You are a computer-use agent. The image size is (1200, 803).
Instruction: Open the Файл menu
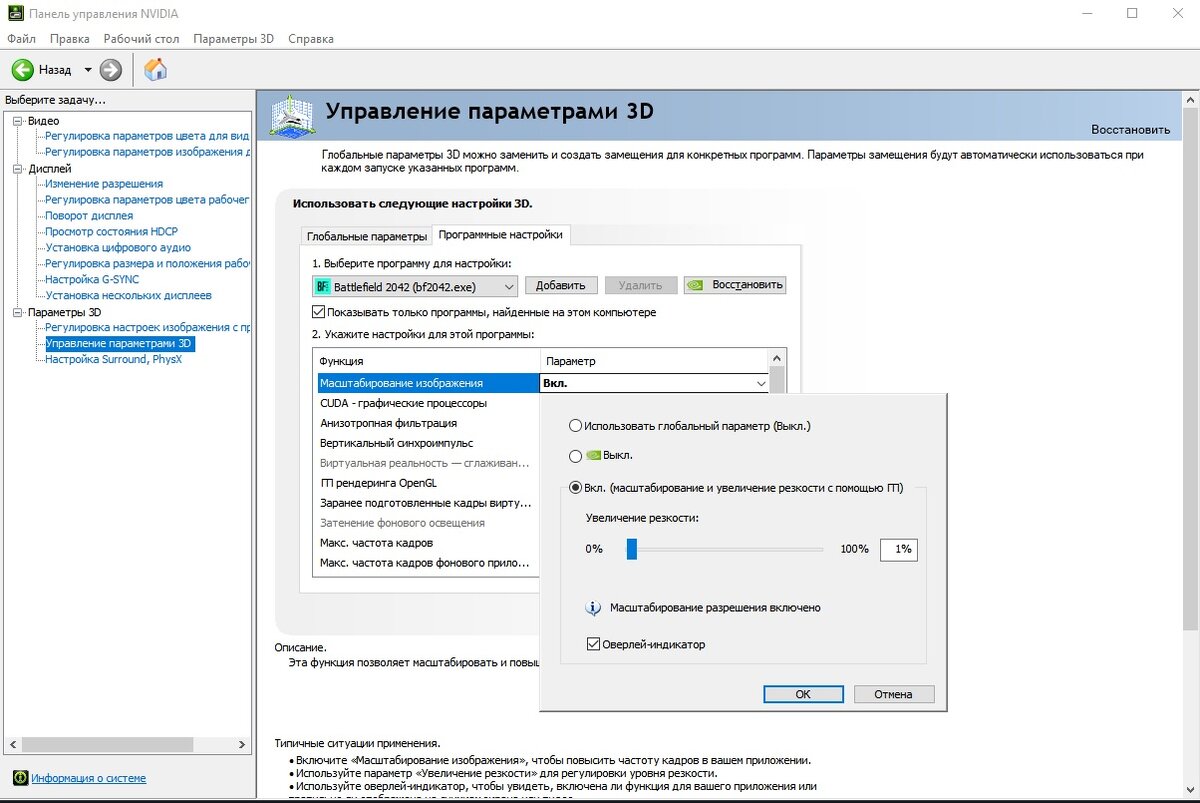coord(21,39)
